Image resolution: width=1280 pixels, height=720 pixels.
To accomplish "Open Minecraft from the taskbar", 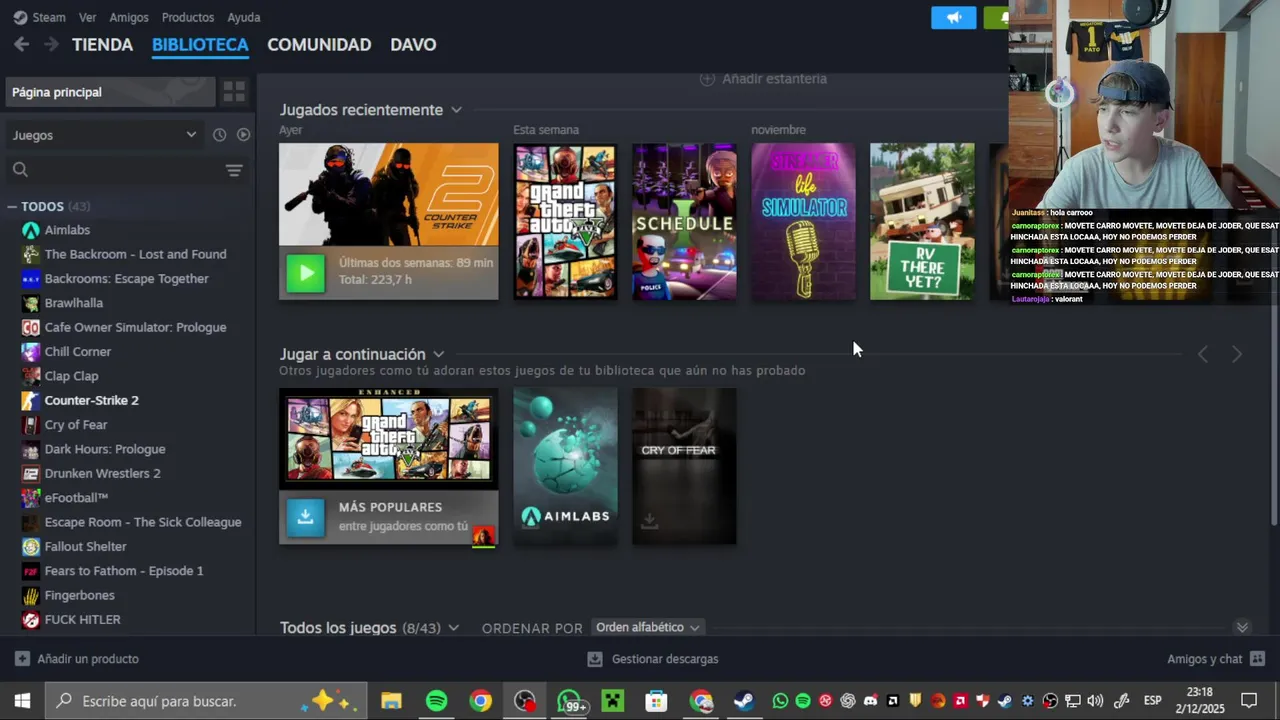I will coord(612,701).
